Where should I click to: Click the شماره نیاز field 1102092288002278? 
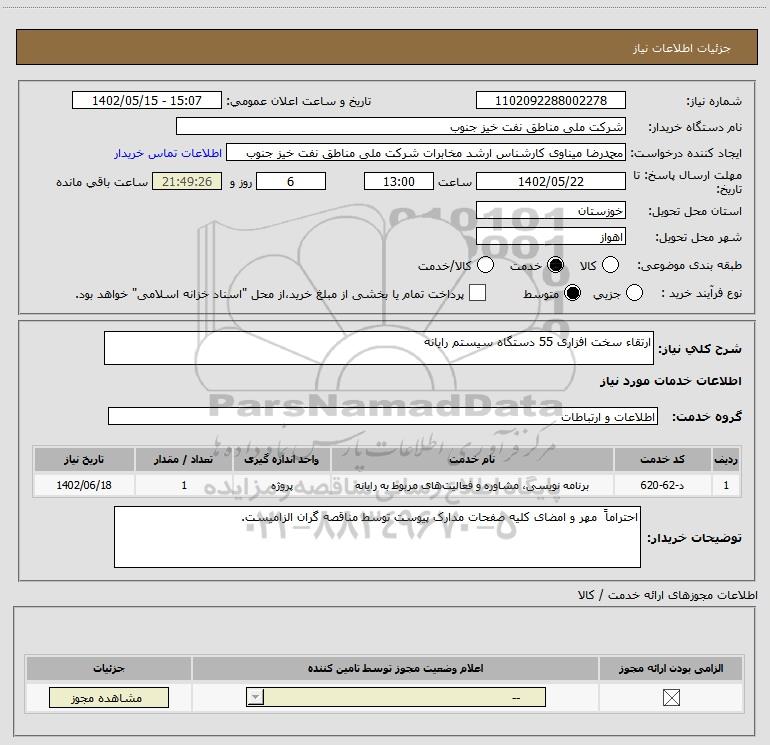click(x=550, y=100)
